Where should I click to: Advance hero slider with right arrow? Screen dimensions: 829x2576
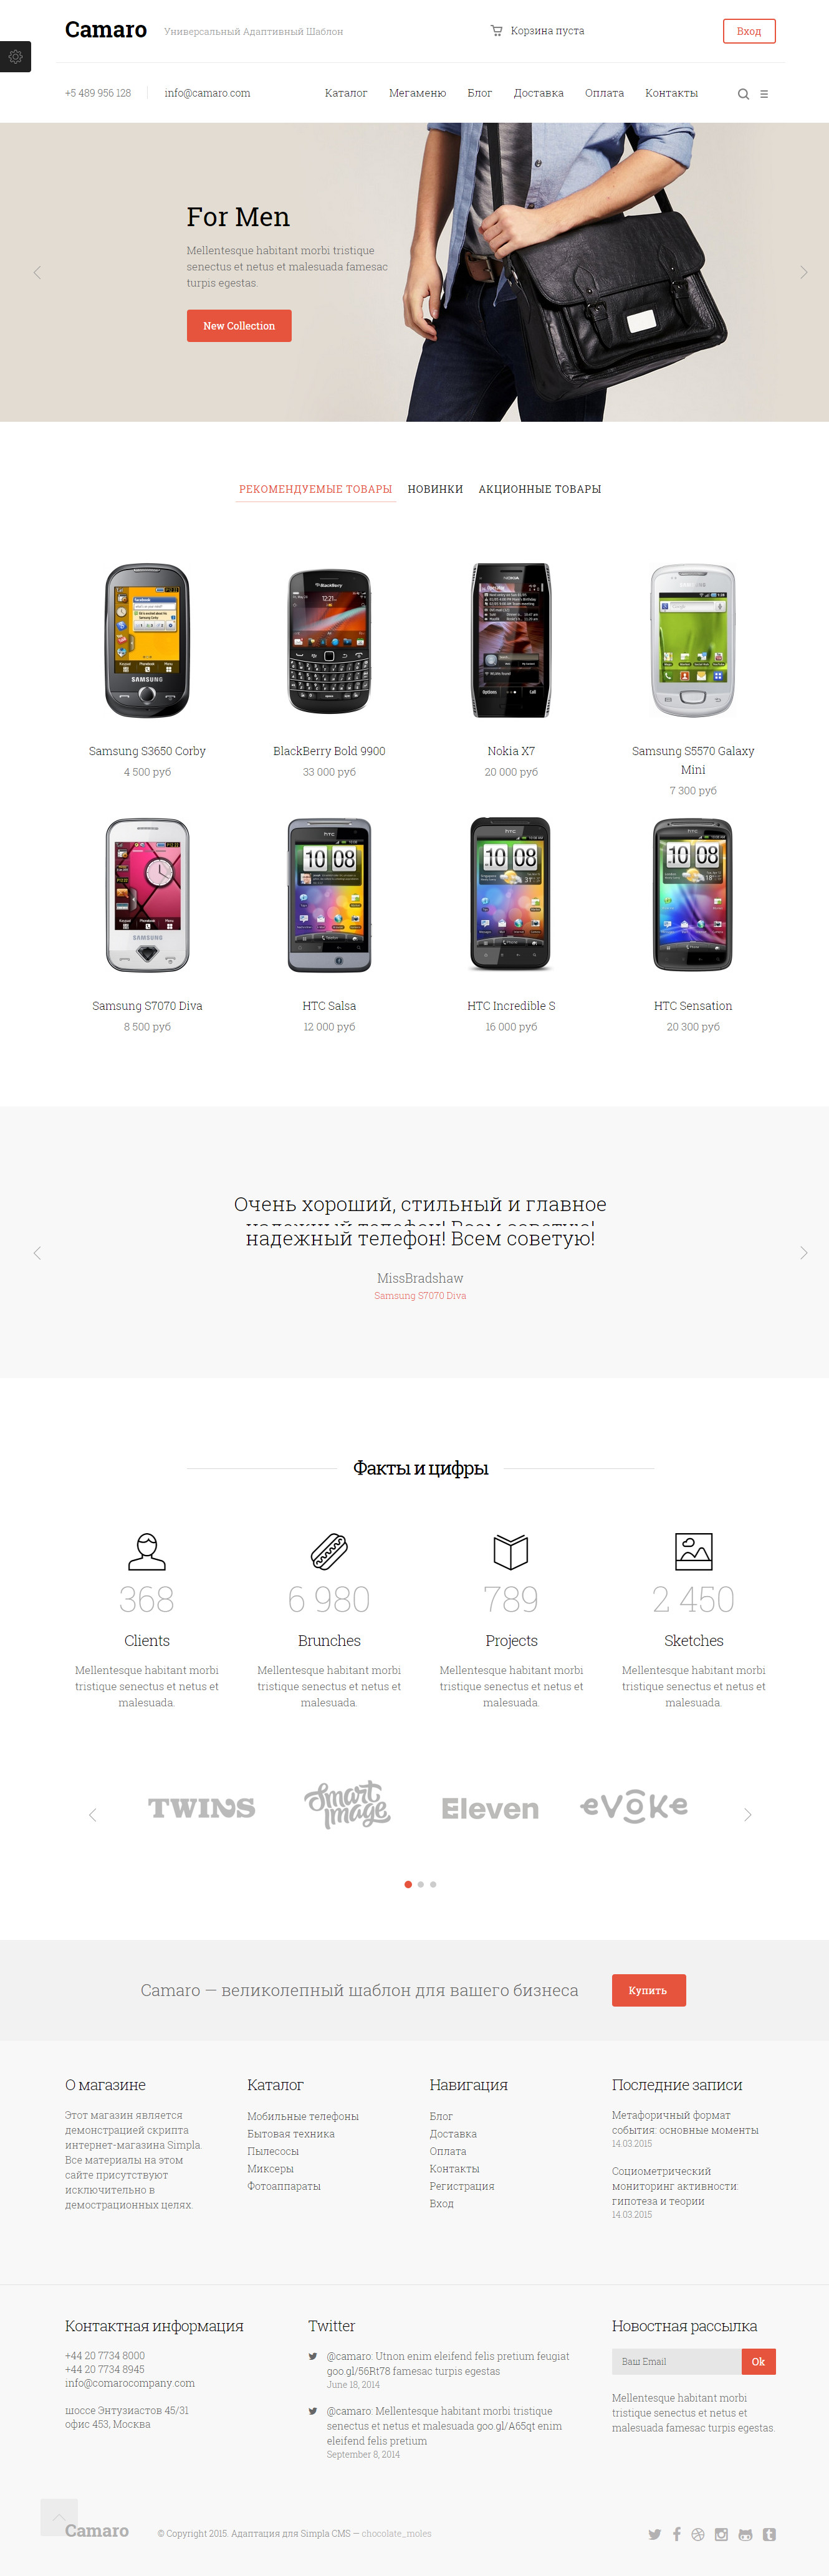point(803,272)
